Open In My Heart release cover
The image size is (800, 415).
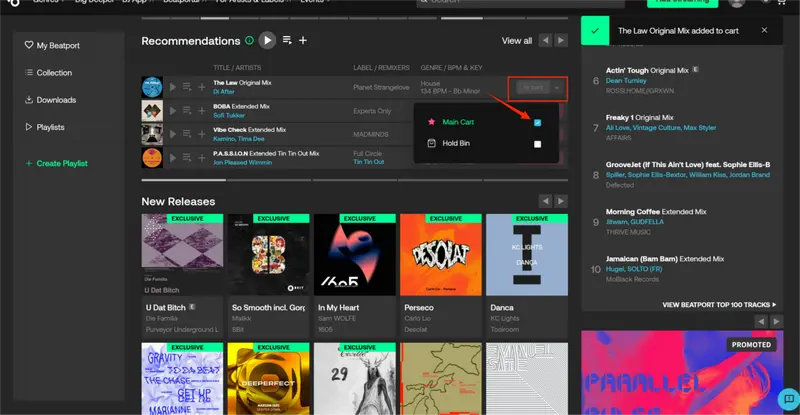click(x=355, y=255)
